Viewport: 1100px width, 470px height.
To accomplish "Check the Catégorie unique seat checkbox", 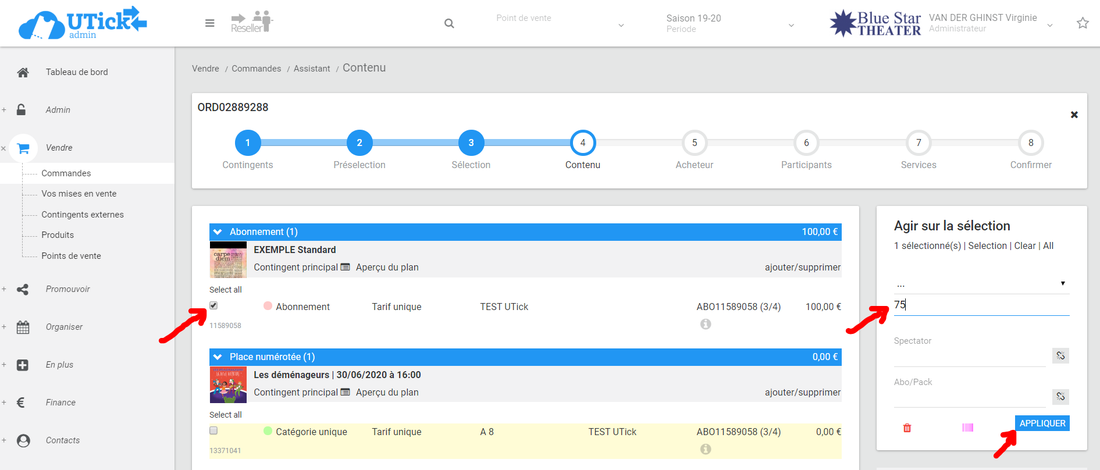I will click(x=214, y=430).
